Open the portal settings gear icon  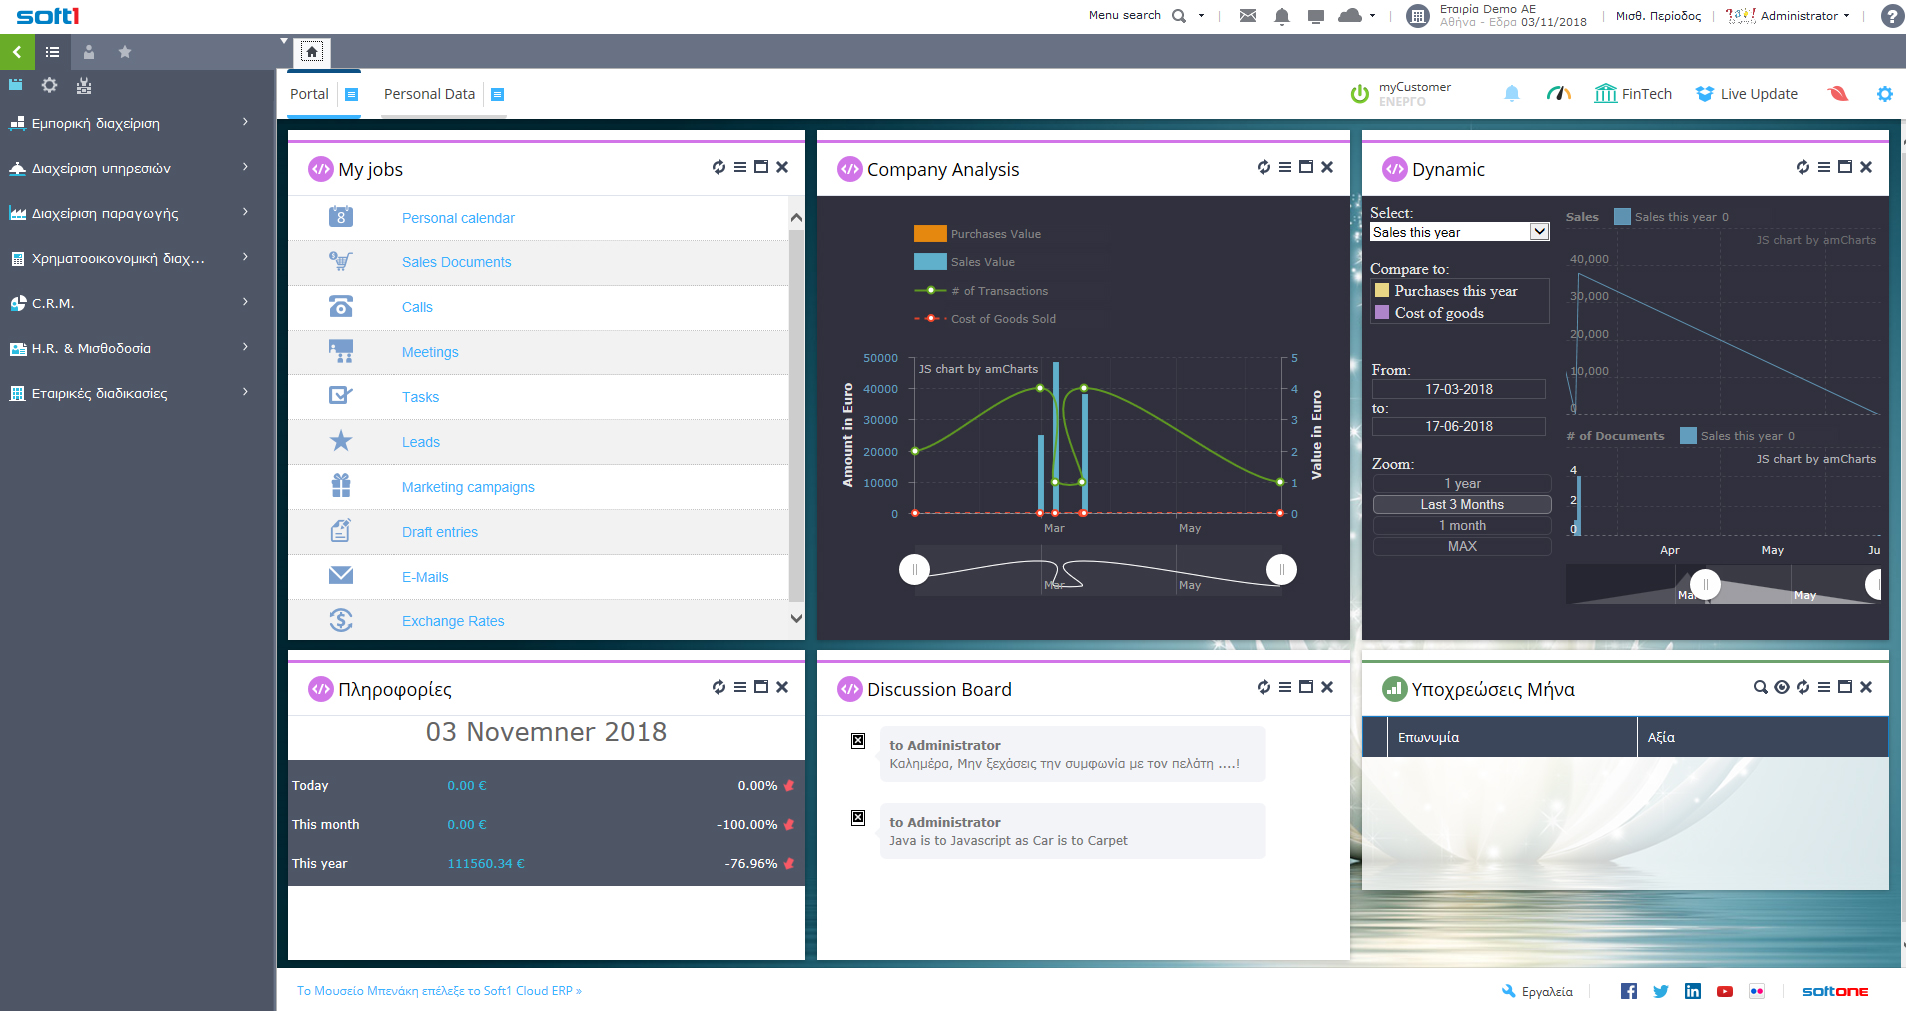(x=1884, y=94)
